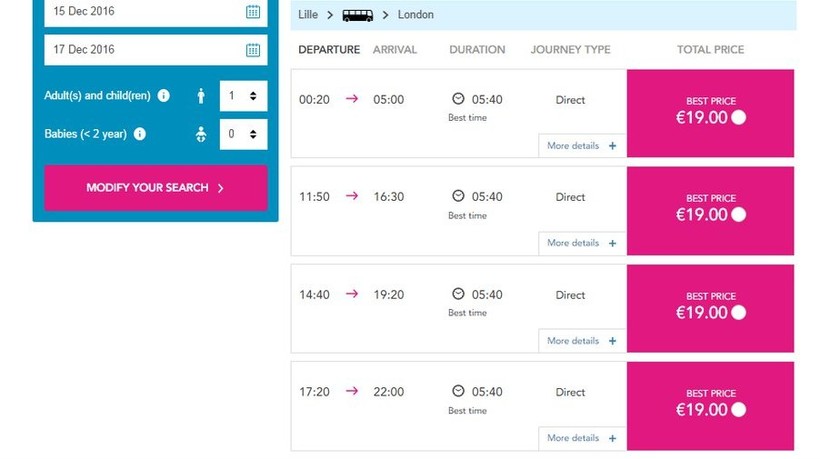This screenshot has width=820, height=459.
Task: Sort by the Duration column header
Action: [x=477, y=50]
